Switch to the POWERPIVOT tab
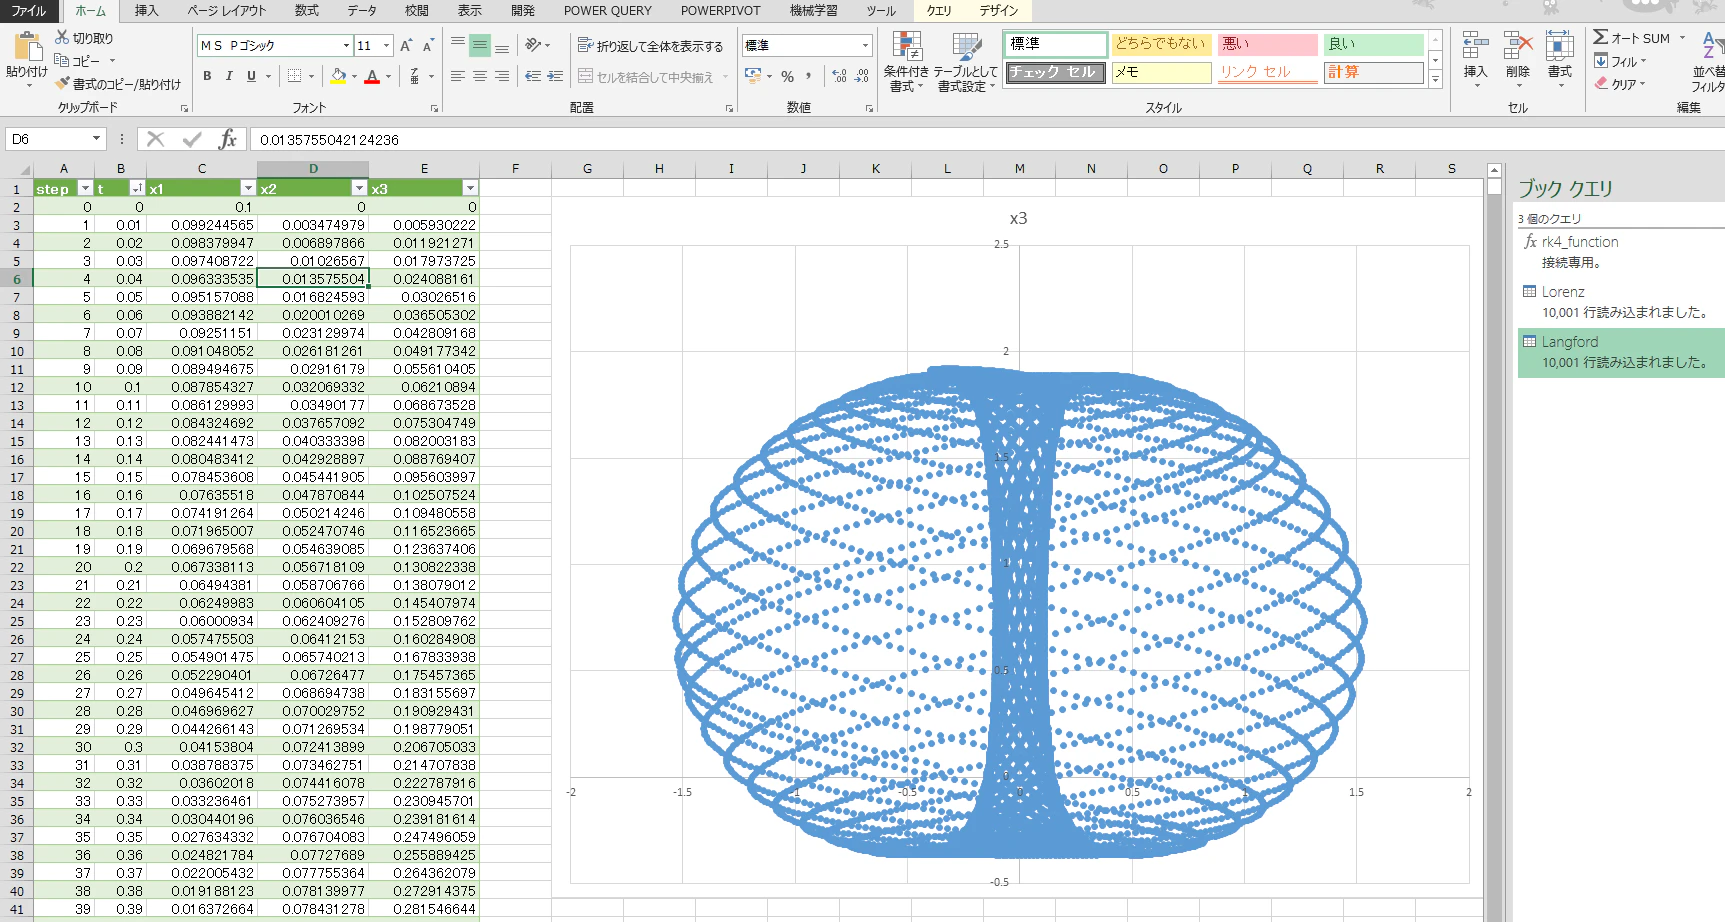The height and width of the screenshot is (922, 1725). pyautogui.click(x=720, y=11)
